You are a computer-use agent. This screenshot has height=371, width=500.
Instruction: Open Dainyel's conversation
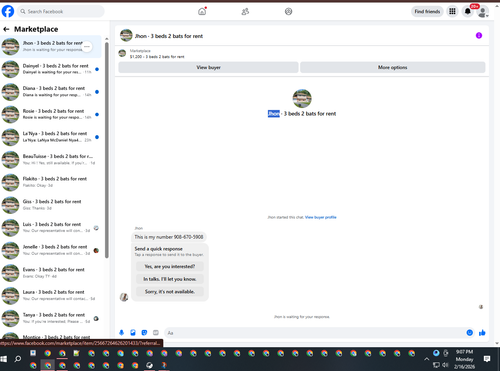pos(51,69)
